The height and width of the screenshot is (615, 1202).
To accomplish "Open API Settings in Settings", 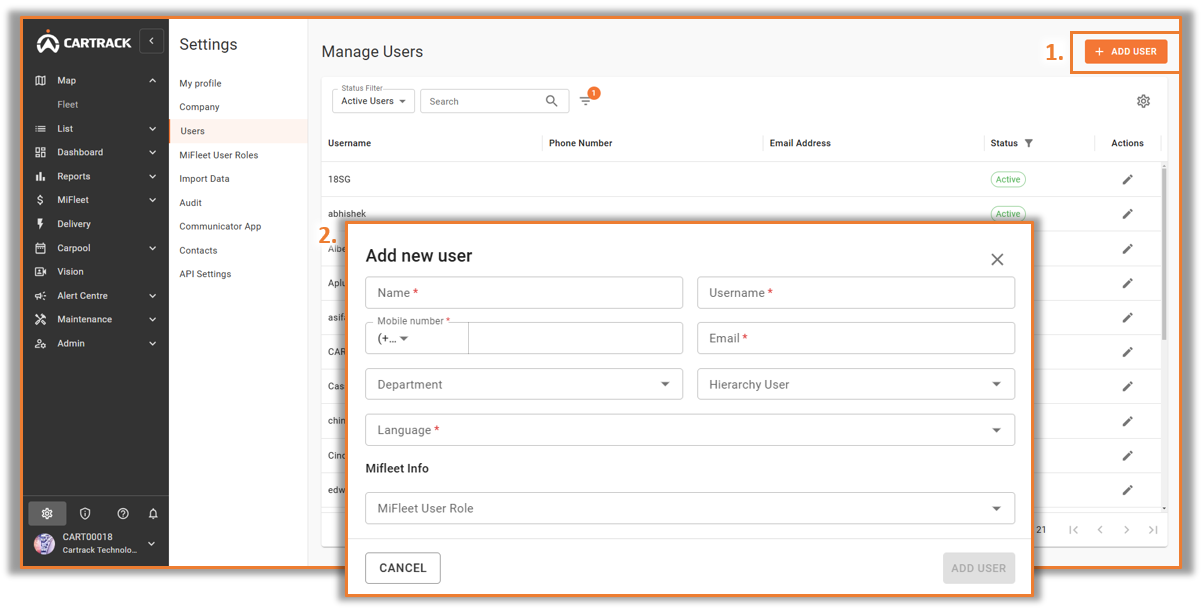I will [205, 274].
